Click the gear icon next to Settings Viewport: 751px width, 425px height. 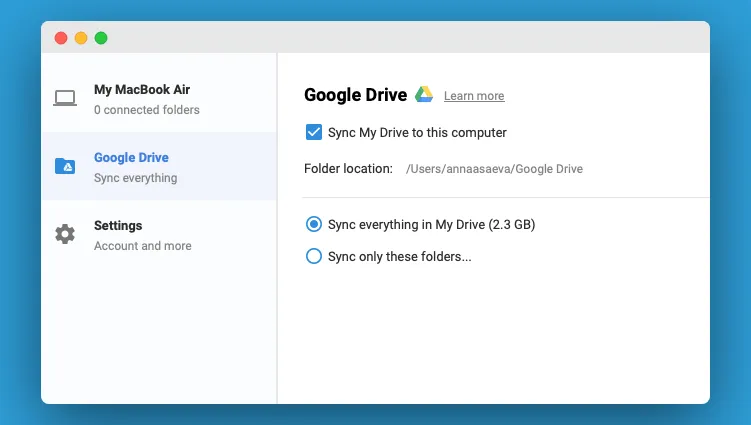pos(65,234)
